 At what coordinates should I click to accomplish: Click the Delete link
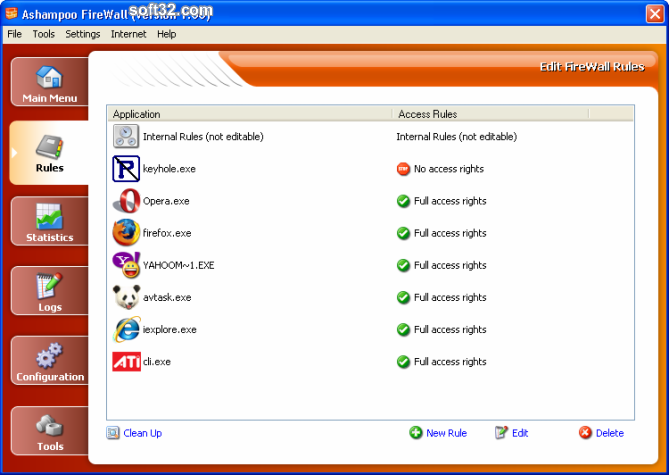click(610, 433)
